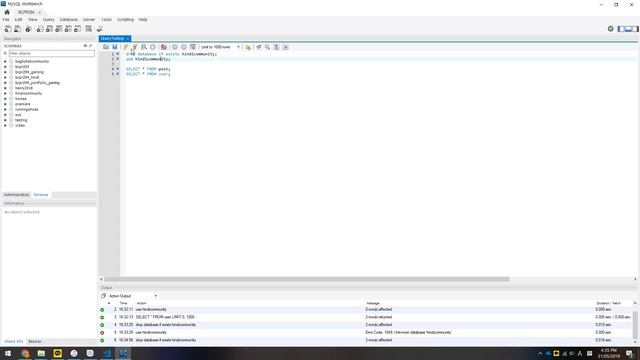This screenshot has height=360, width=640.
Task: Create a new SQL tab from main toolbar
Action: point(8,29)
